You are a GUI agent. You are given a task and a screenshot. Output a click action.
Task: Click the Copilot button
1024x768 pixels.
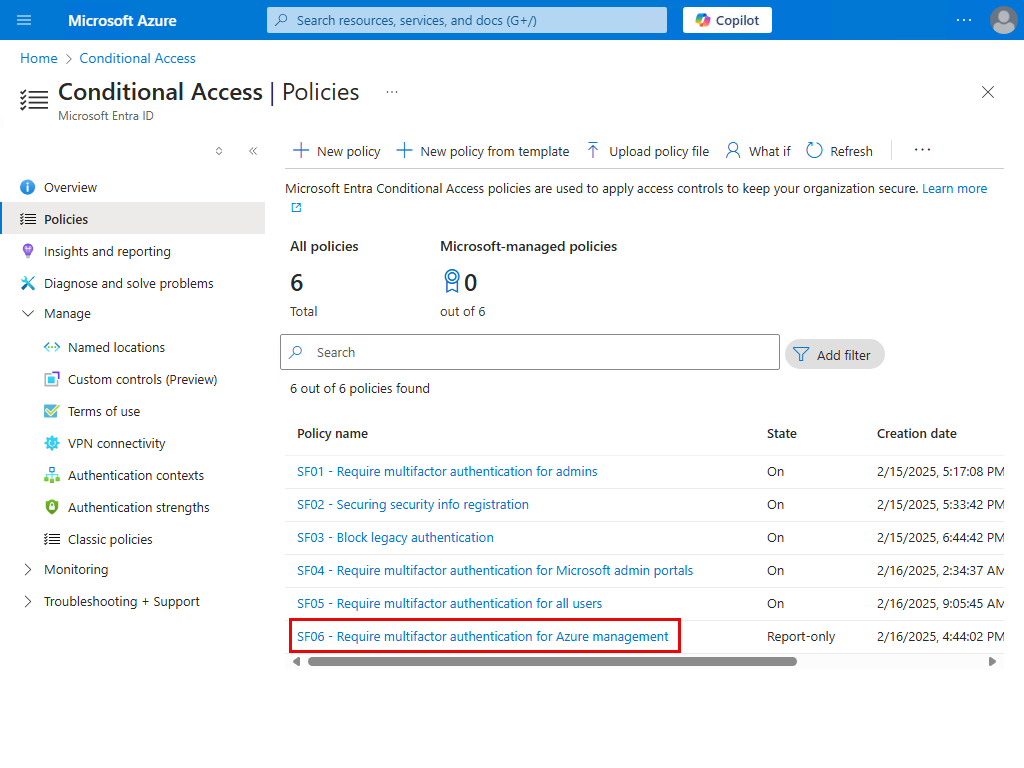727,20
